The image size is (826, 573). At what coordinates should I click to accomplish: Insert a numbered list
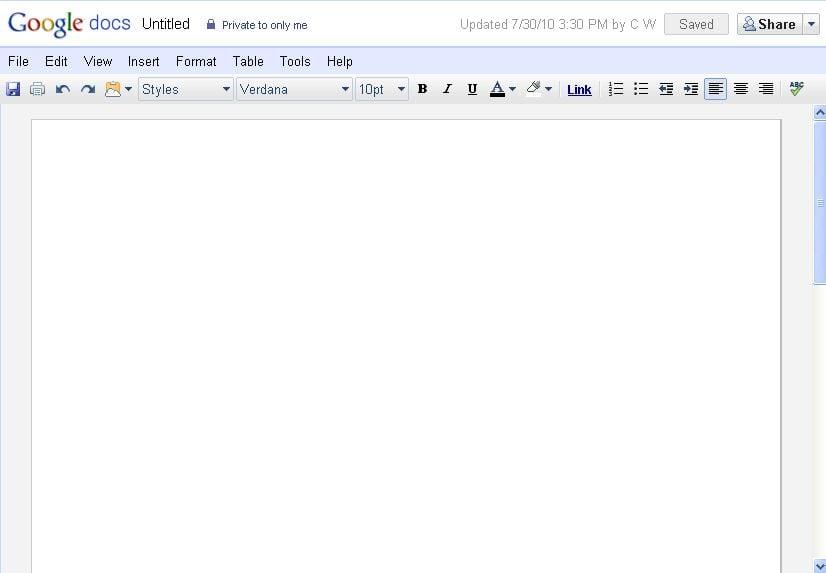click(x=616, y=89)
